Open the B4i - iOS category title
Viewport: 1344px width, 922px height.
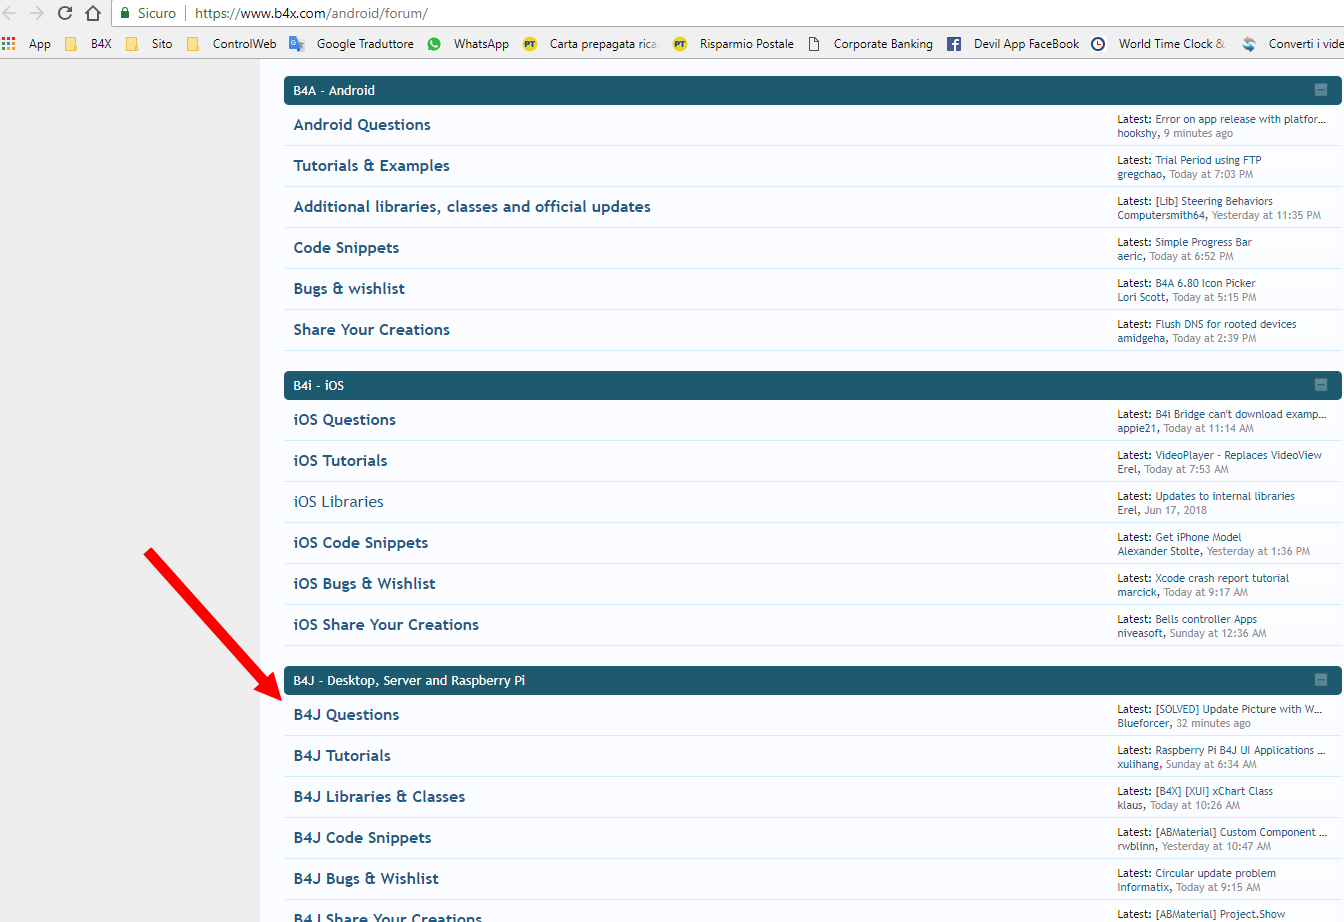[318, 385]
